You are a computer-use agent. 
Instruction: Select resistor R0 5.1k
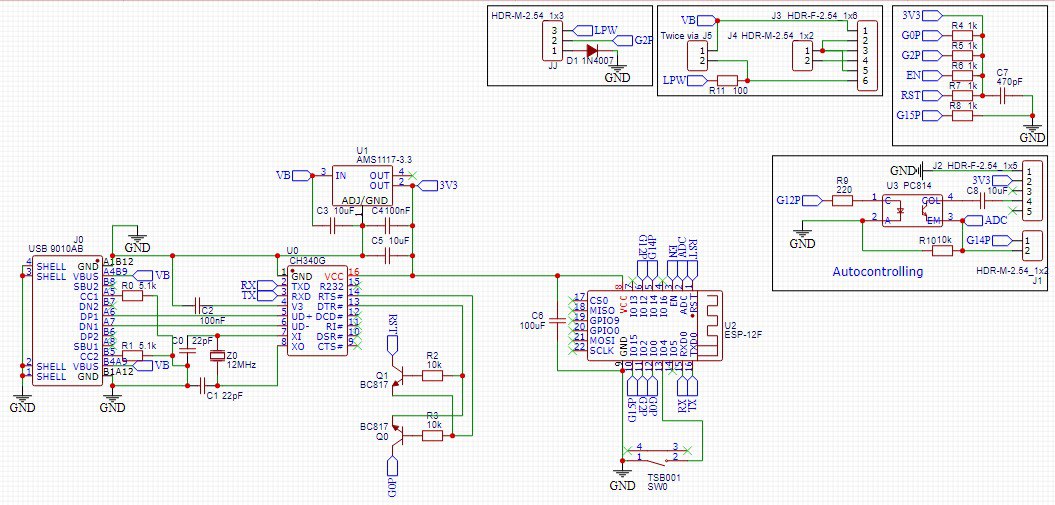coord(132,297)
